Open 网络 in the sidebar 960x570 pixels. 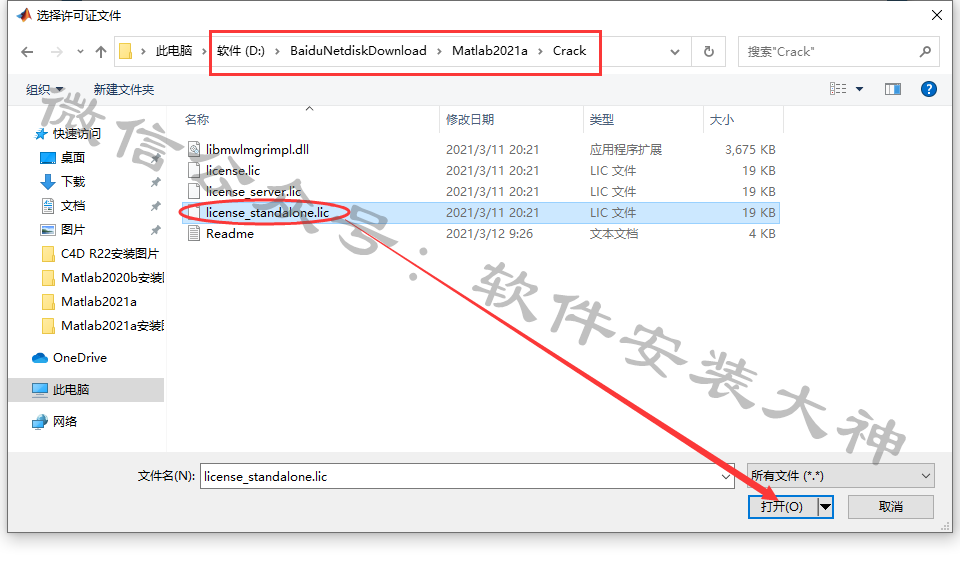point(65,422)
